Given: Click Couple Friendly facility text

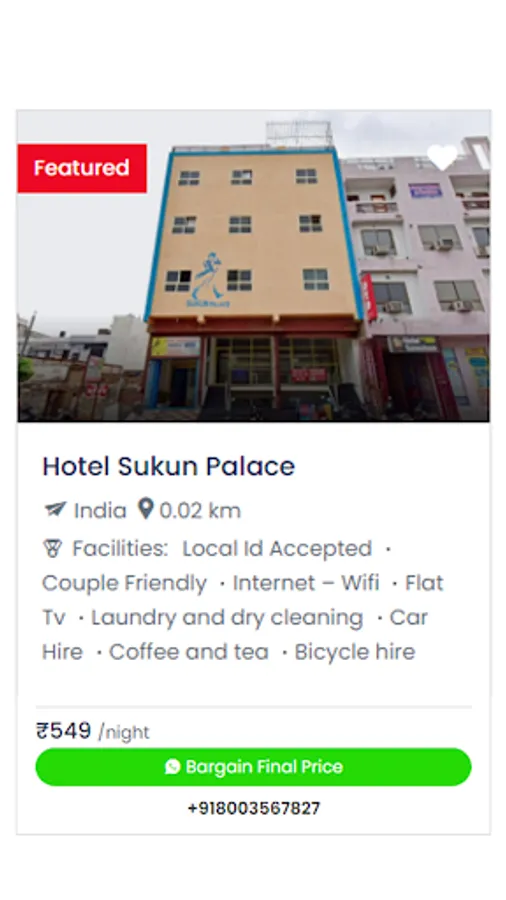Looking at the screenshot, I should [x=124, y=583].
